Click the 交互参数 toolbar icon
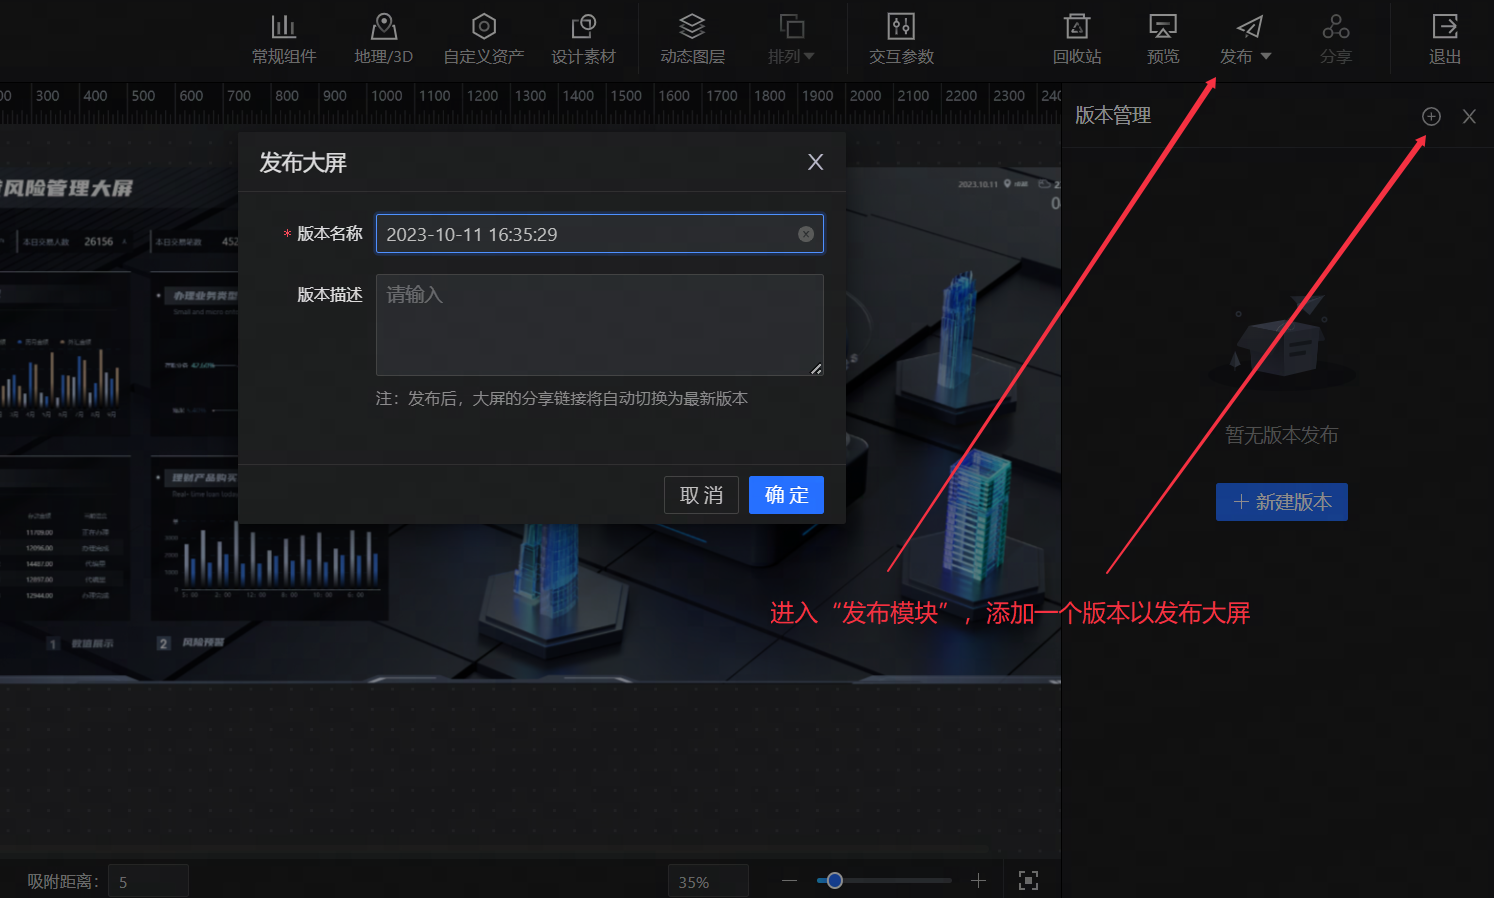 point(900,38)
